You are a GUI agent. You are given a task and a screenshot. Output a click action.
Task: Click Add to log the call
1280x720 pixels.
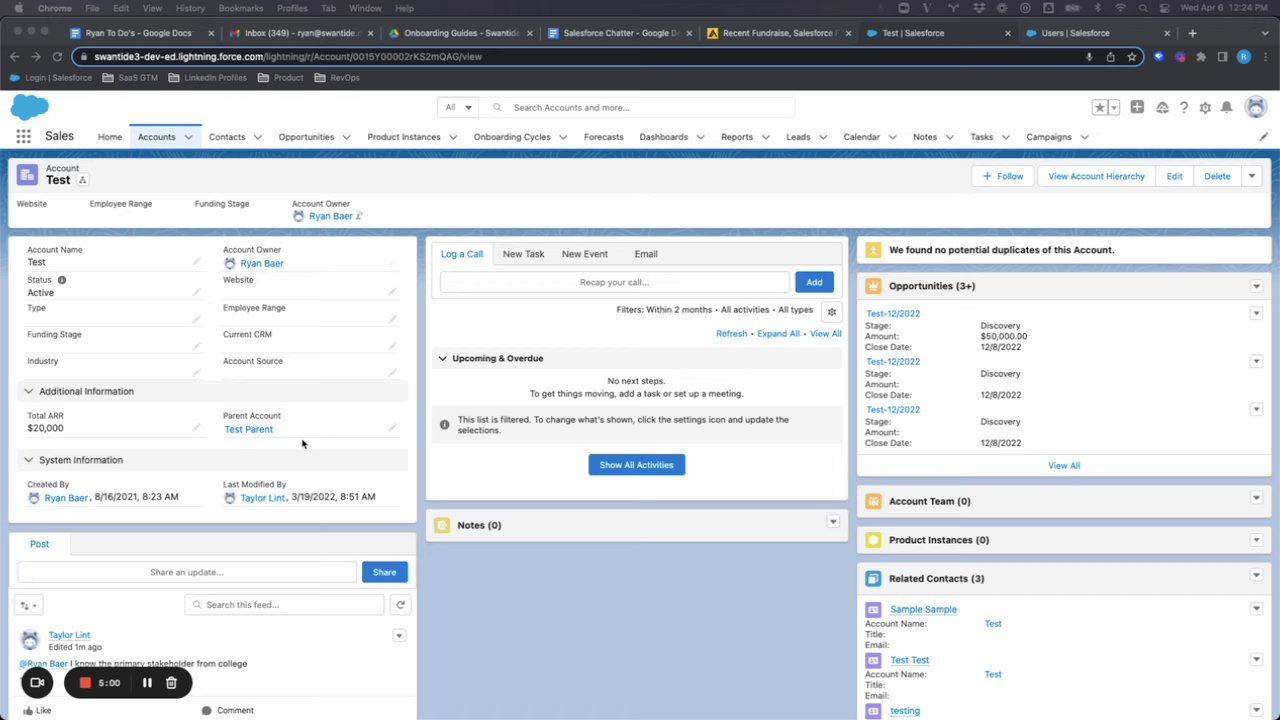[x=814, y=282]
